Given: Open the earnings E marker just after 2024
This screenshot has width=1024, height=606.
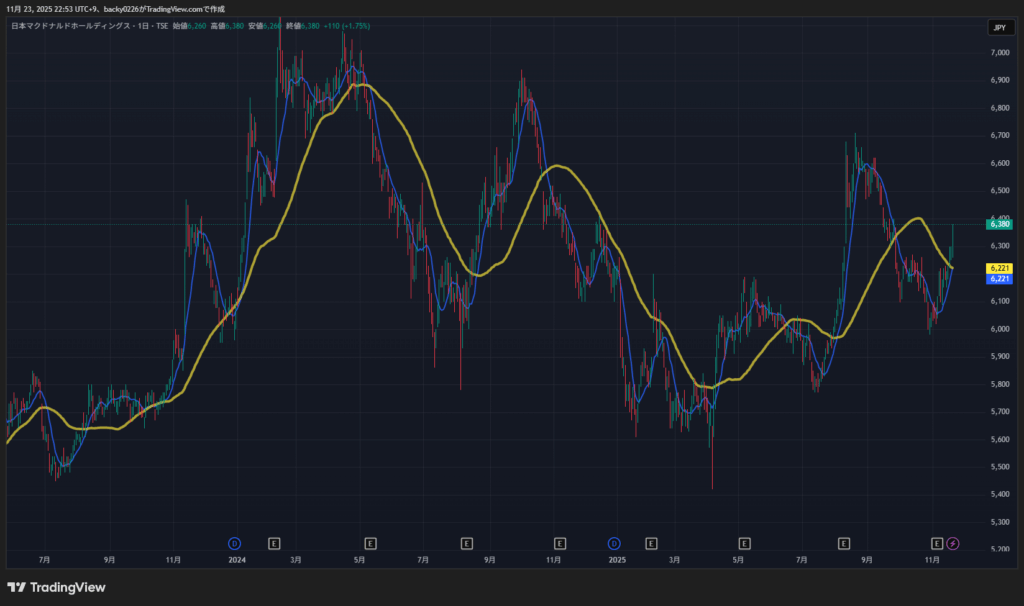Looking at the screenshot, I should coord(274,543).
